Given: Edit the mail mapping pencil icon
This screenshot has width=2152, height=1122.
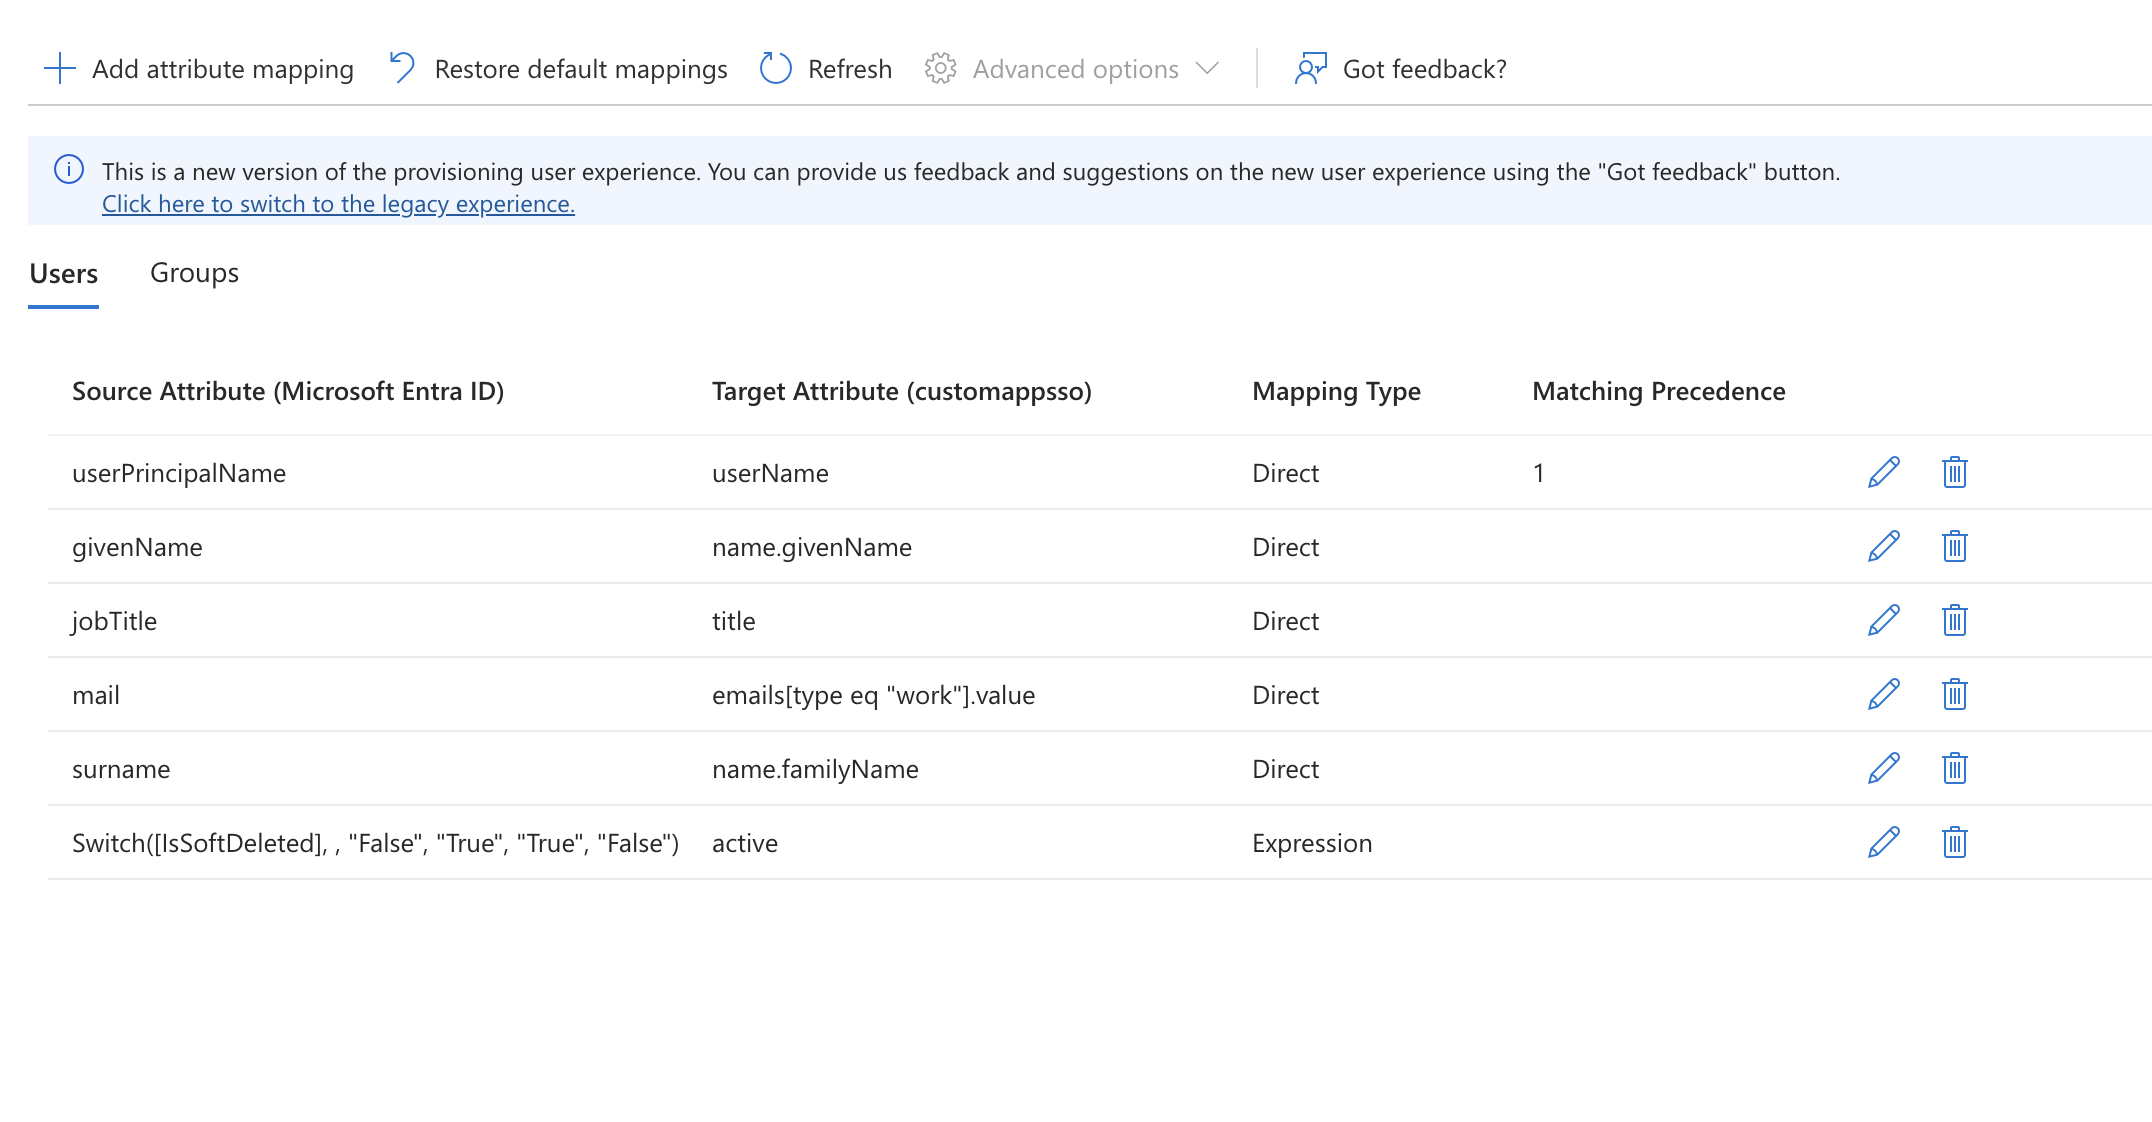Looking at the screenshot, I should tap(1884, 694).
